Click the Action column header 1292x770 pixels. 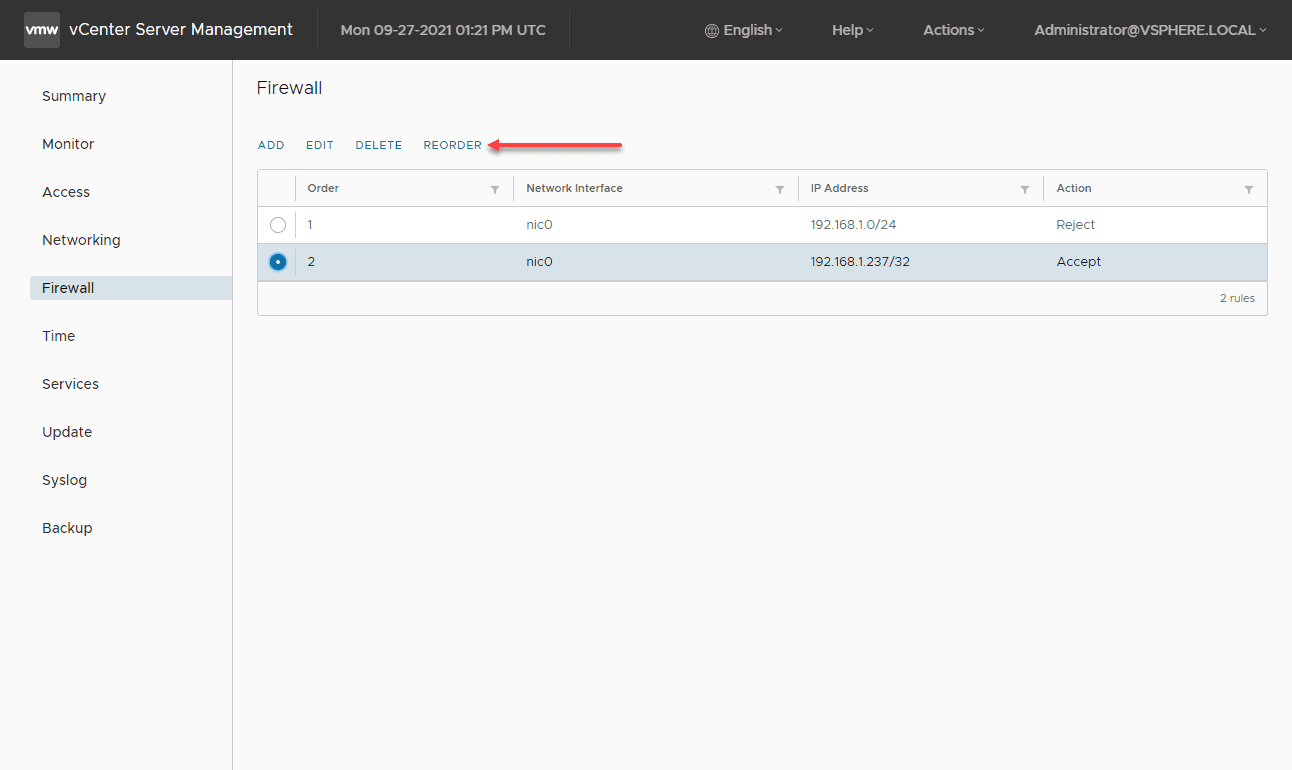pos(1074,188)
